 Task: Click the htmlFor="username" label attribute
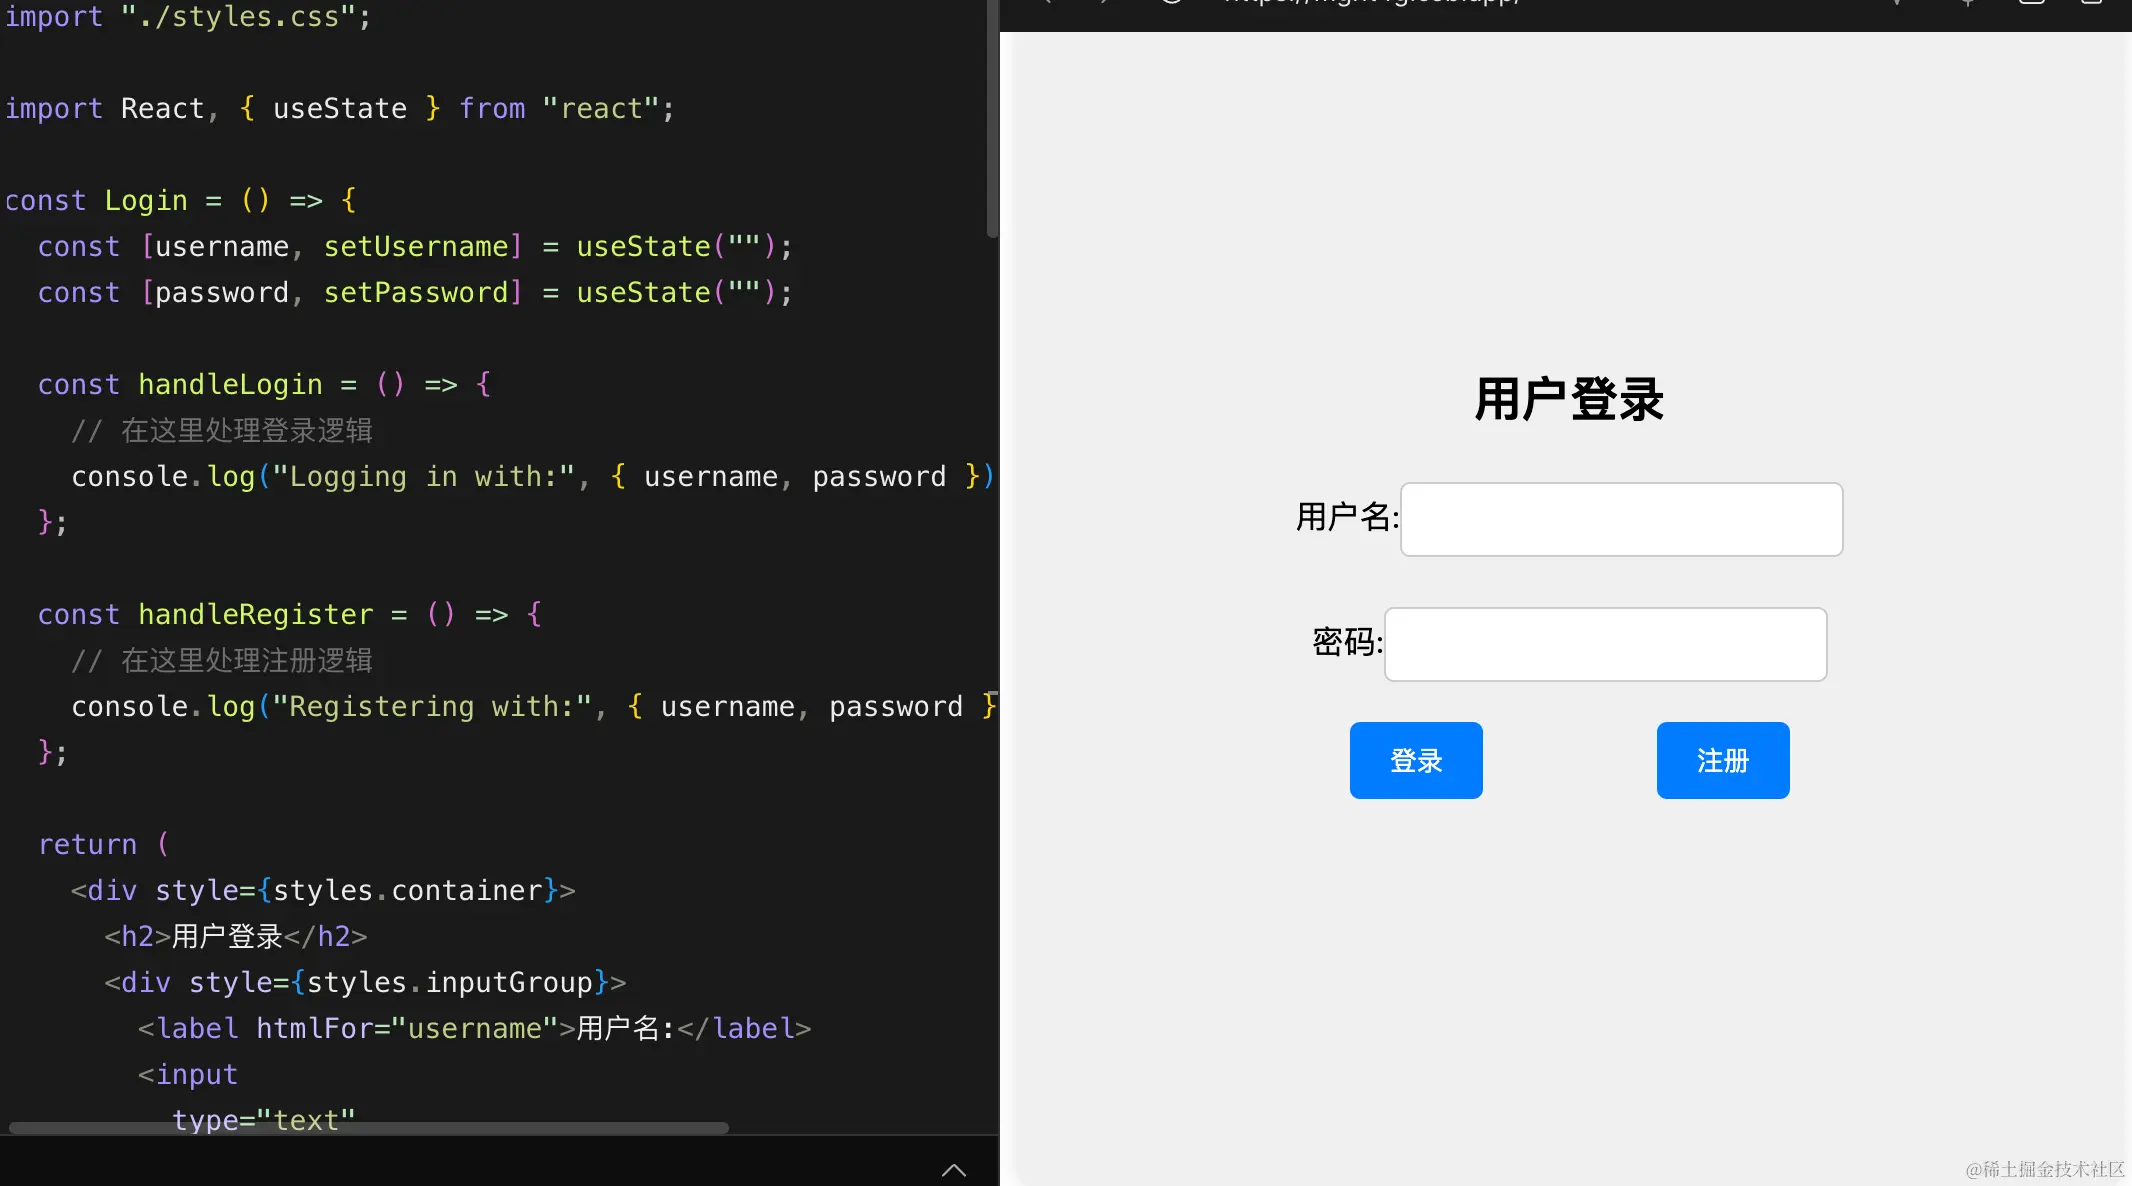[406, 1028]
